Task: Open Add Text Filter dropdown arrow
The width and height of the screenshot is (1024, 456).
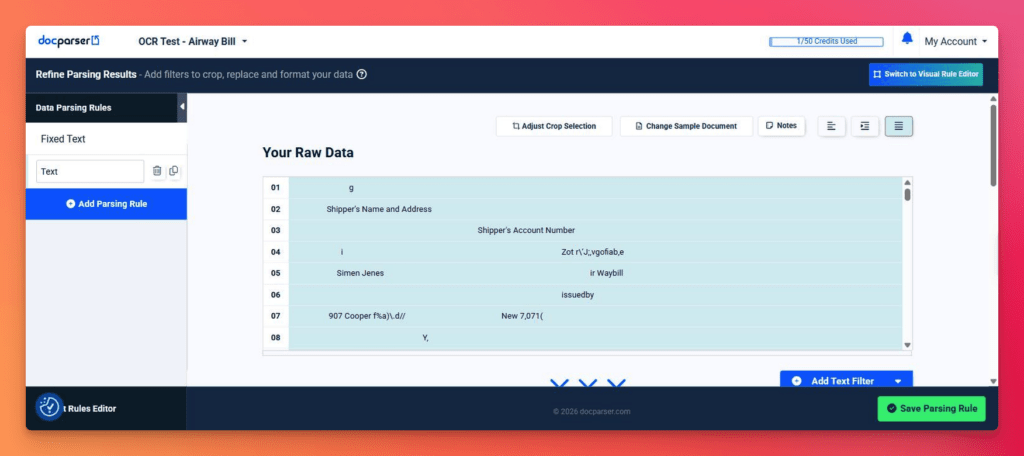Action: [898, 381]
